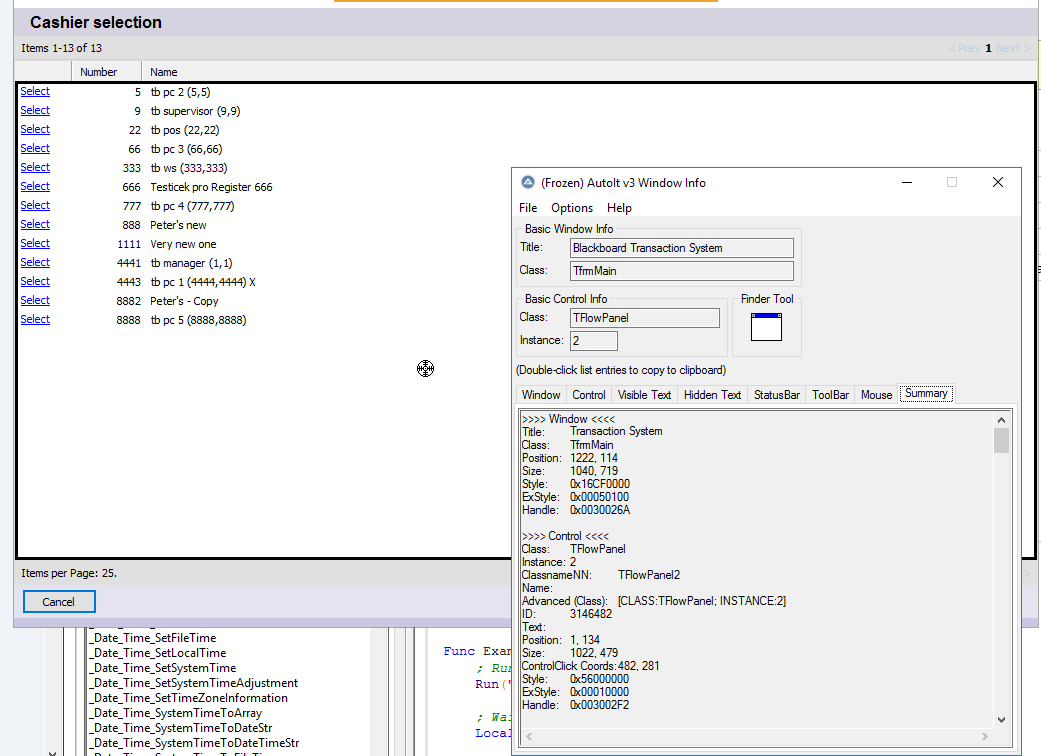Select cashier Very new one
The image size is (1041, 756).
(x=35, y=244)
